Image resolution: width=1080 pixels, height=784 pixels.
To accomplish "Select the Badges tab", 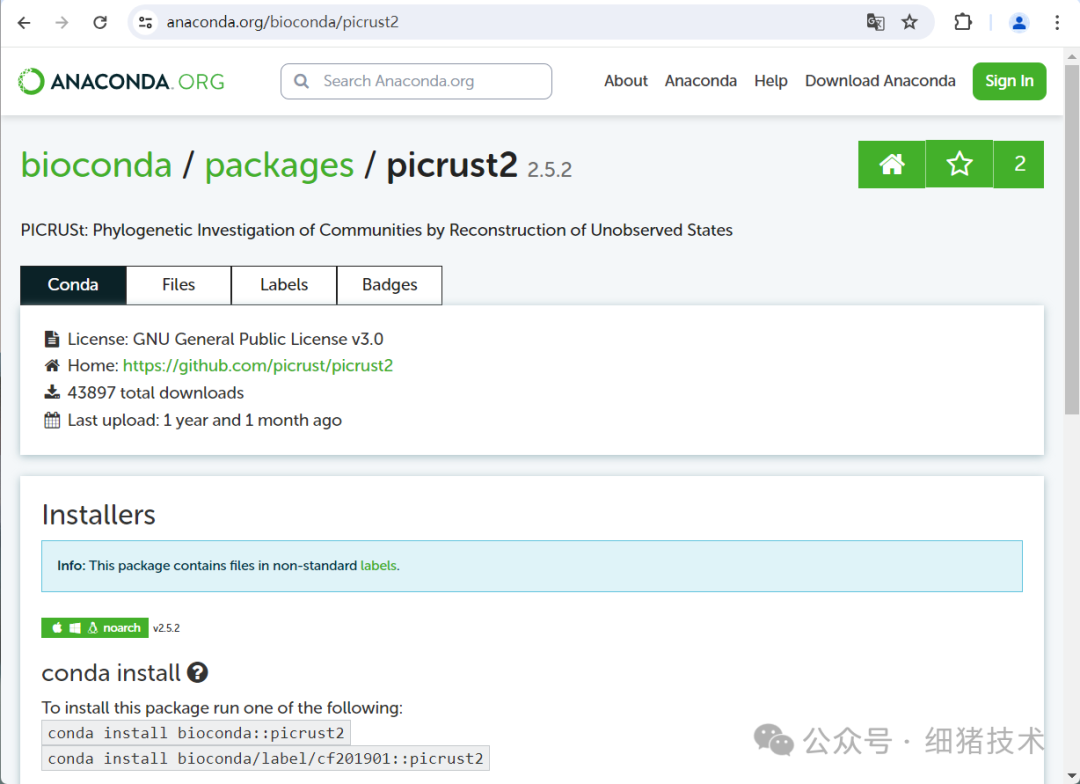I will (389, 285).
